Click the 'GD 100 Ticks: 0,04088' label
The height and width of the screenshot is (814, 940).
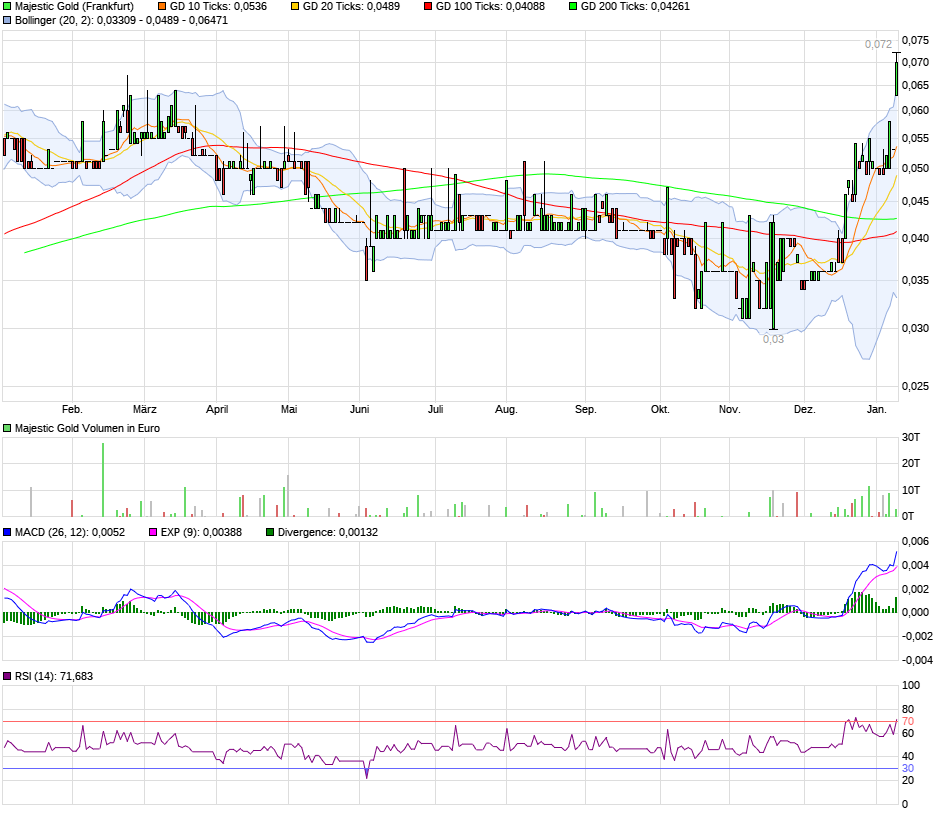tap(490, 7)
